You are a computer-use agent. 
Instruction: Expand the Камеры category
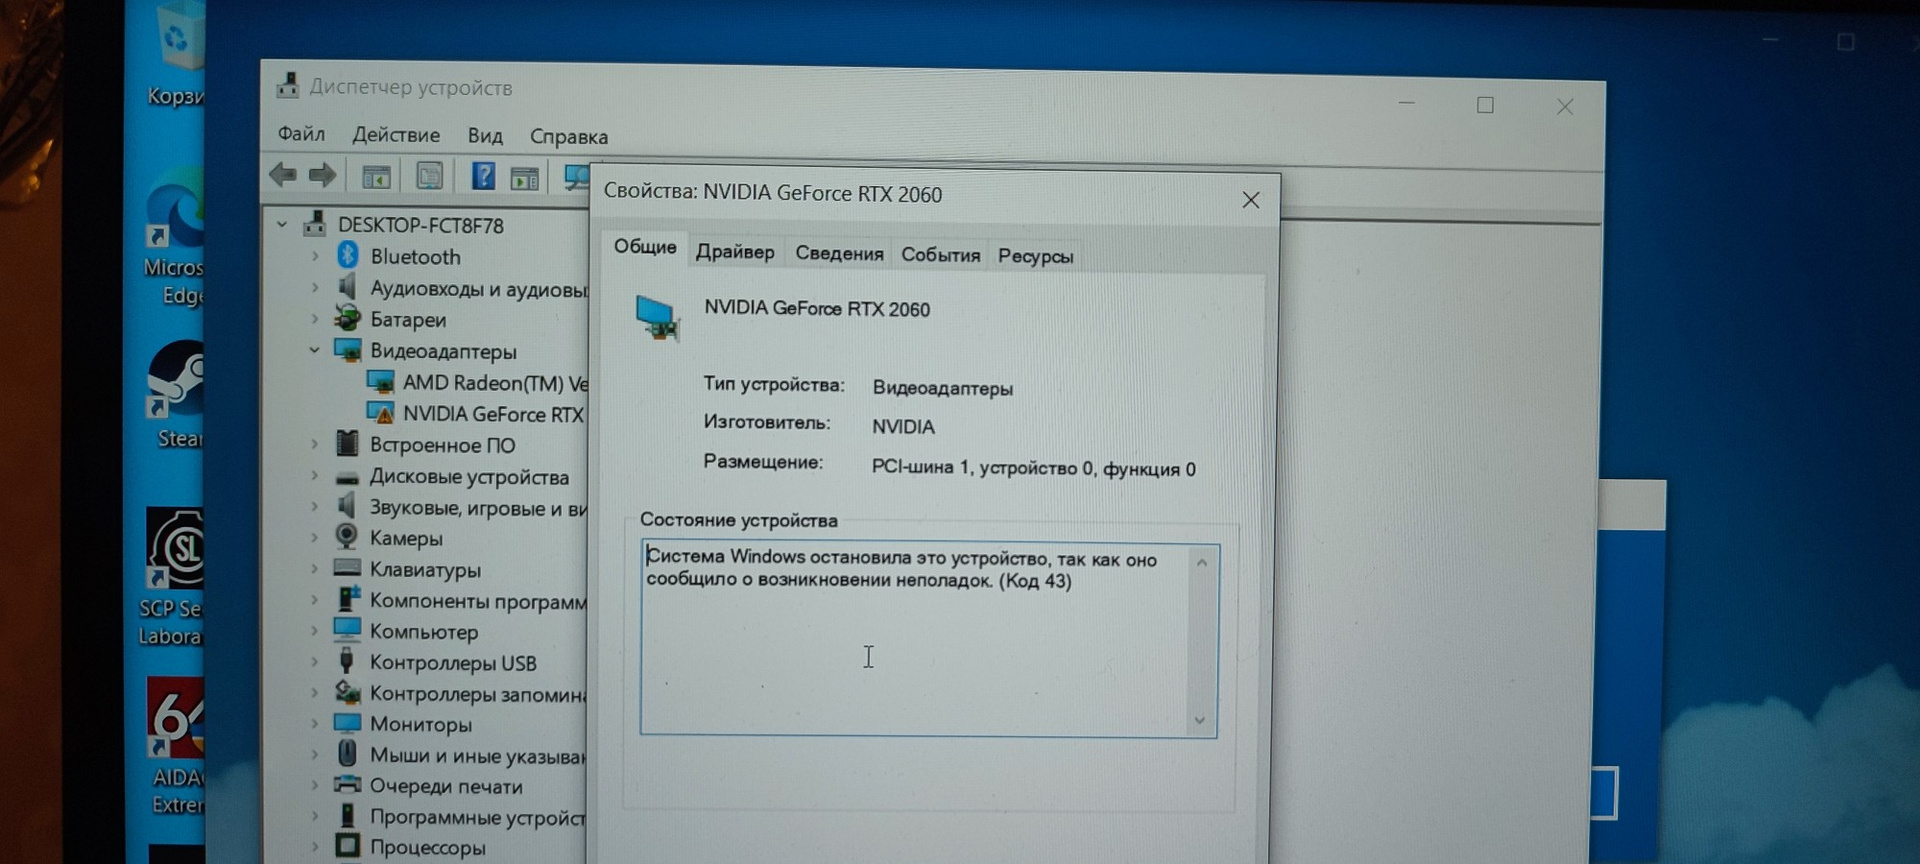[314, 538]
